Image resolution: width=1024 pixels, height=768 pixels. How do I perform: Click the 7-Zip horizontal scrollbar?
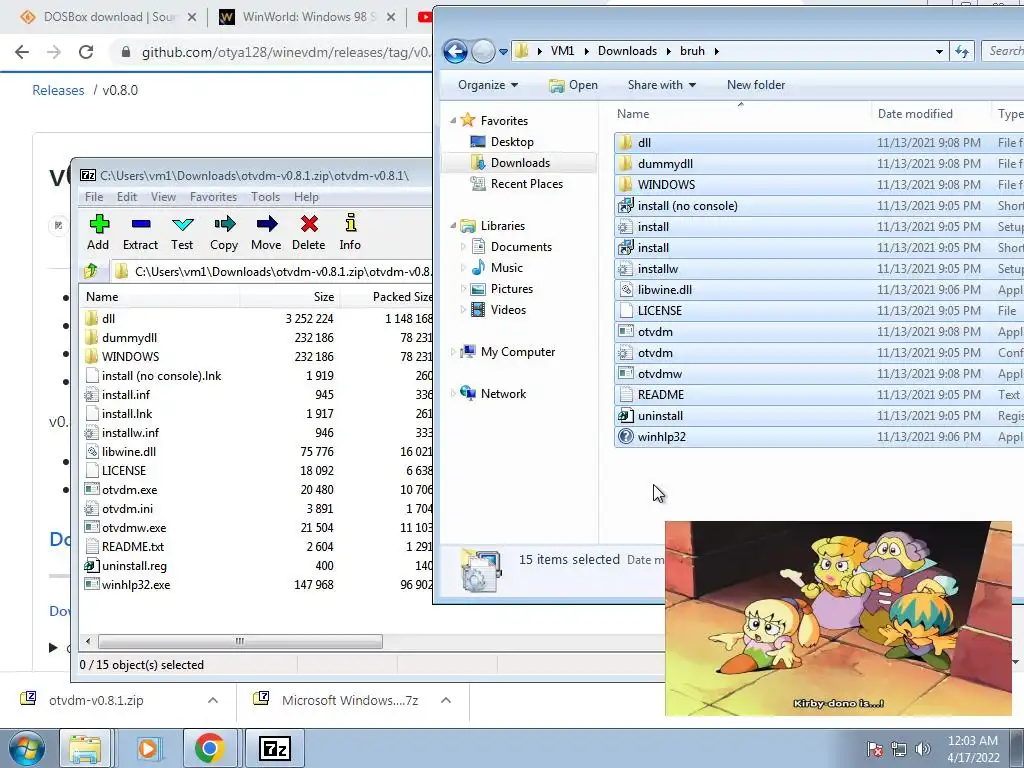tap(240, 641)
